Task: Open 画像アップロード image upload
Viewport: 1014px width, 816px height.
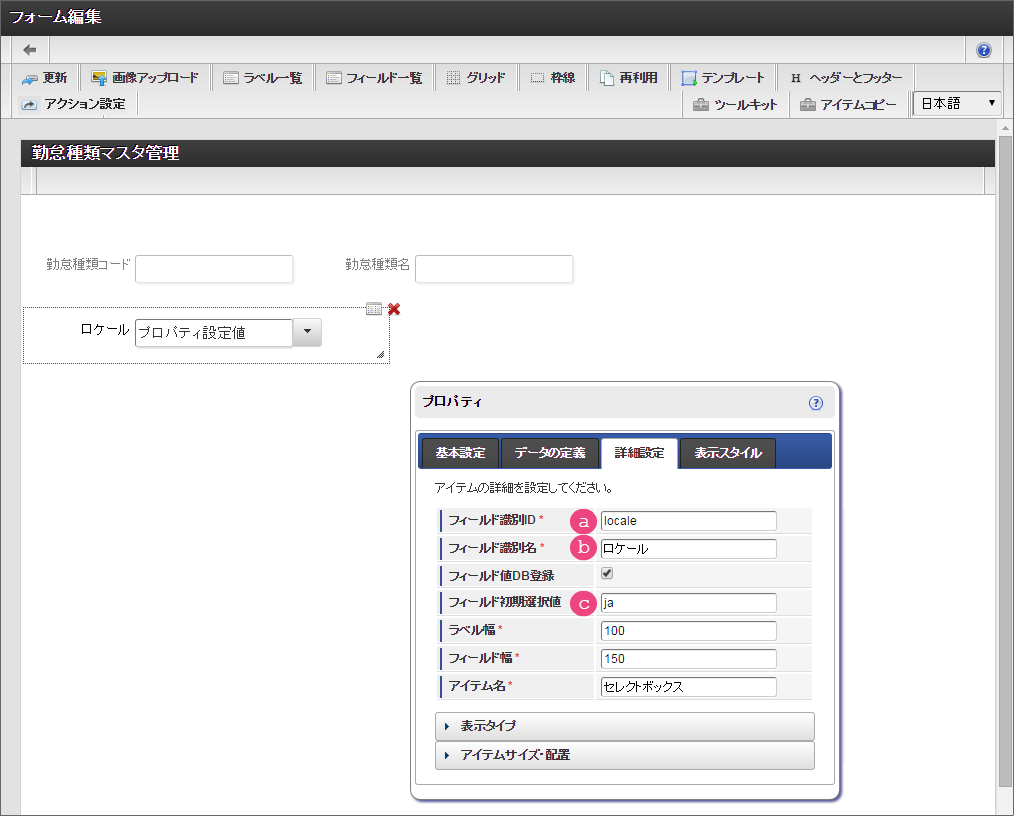Action: (145, 78)
